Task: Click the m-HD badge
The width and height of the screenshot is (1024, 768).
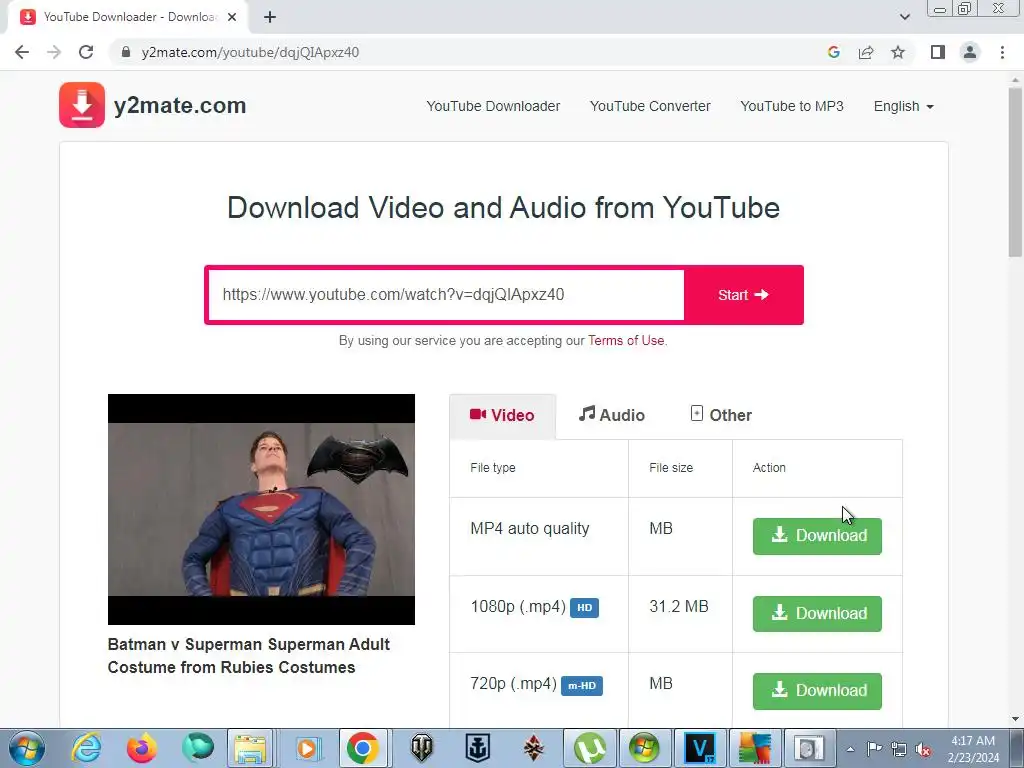Action: click(582, 686)
